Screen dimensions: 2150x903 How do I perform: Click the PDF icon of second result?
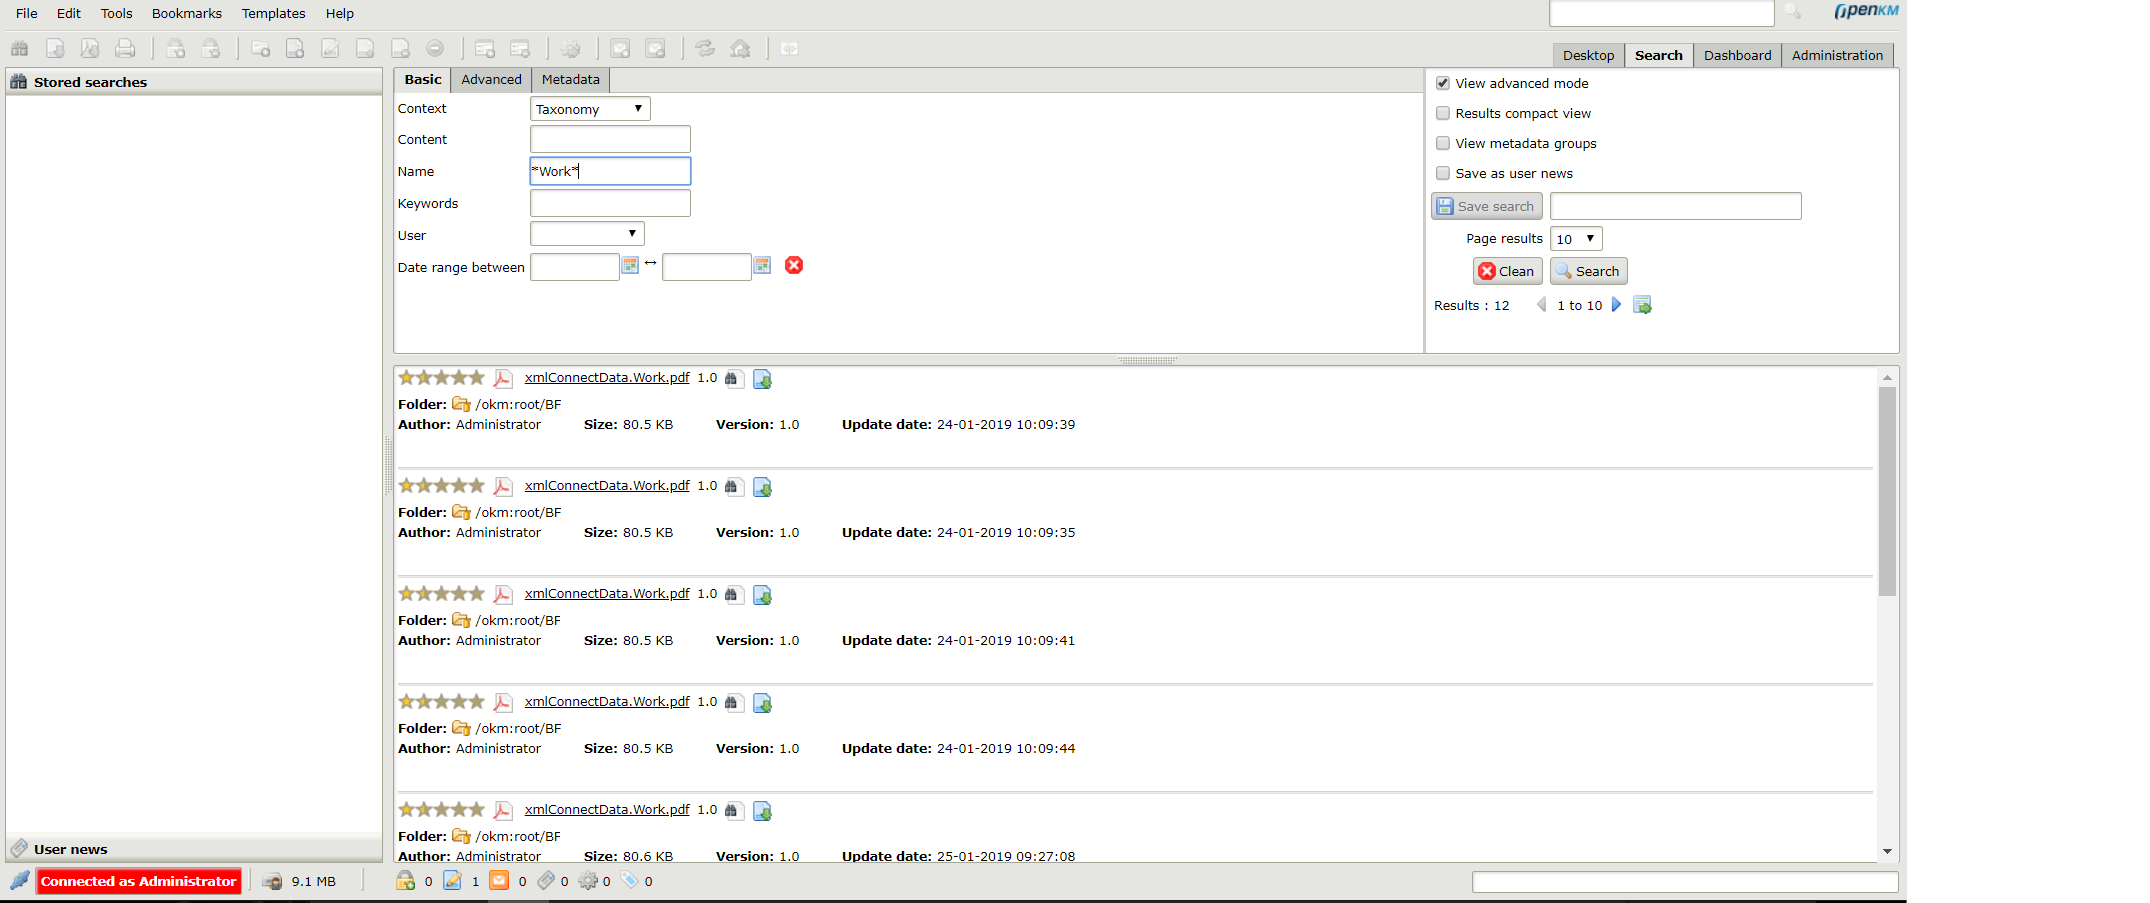pyautogui.click(x=503, y=487)
